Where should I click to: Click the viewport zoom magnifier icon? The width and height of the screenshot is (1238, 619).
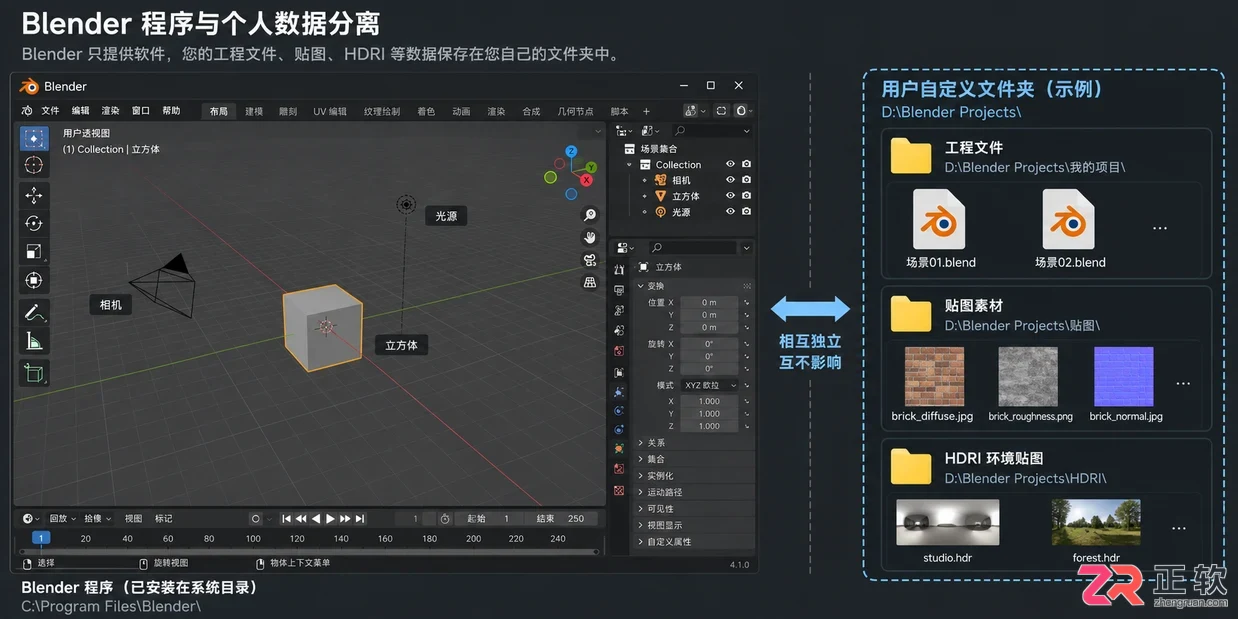click(x=590, y=215)
